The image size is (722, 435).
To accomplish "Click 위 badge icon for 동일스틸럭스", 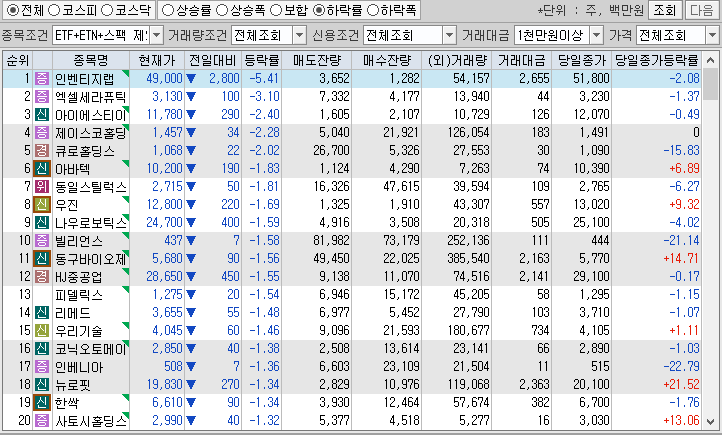I will pos(42,186).
